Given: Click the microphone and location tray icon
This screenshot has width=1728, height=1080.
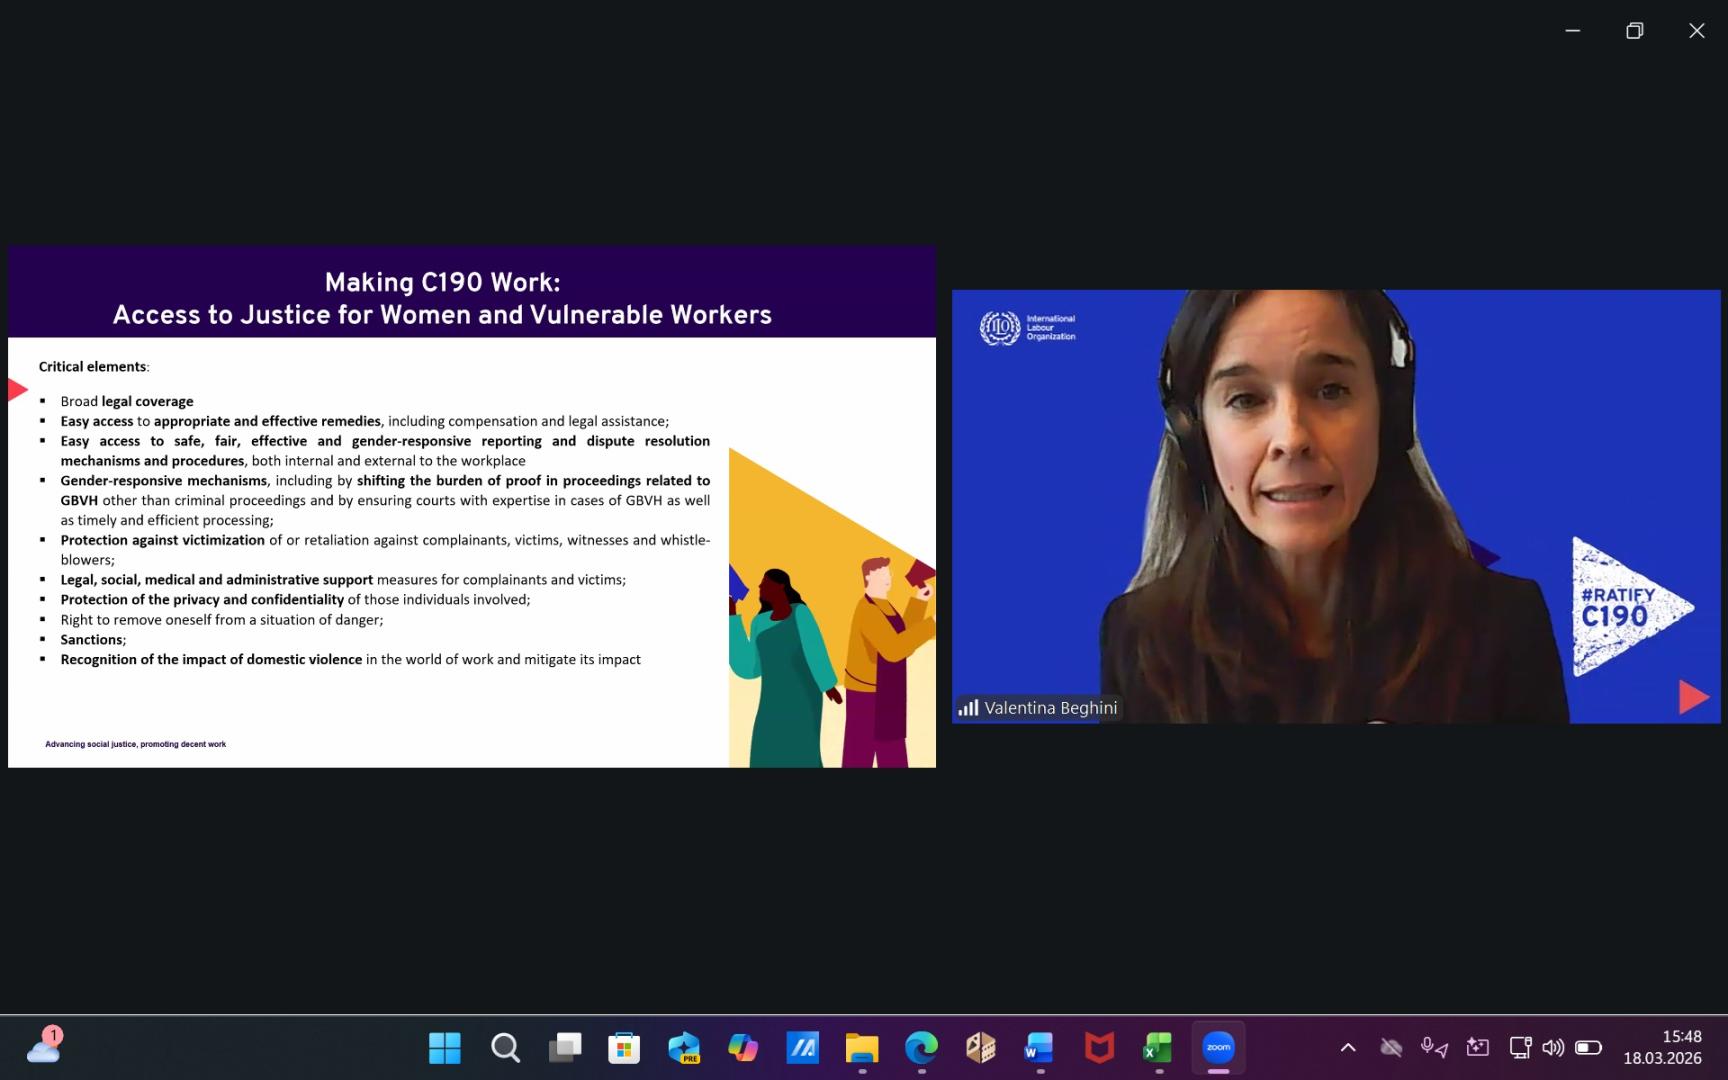Looking at the screenshot, I should coord(1434,1047).
